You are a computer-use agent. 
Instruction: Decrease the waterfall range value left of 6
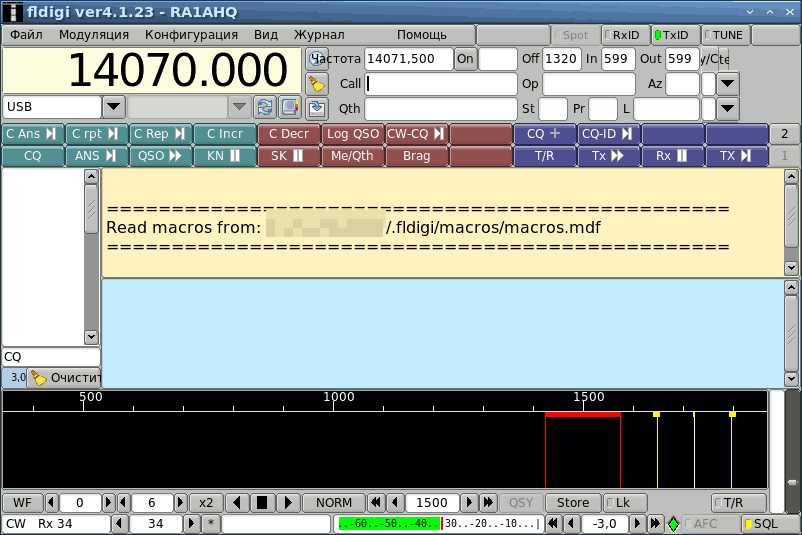tap(123, 503)
